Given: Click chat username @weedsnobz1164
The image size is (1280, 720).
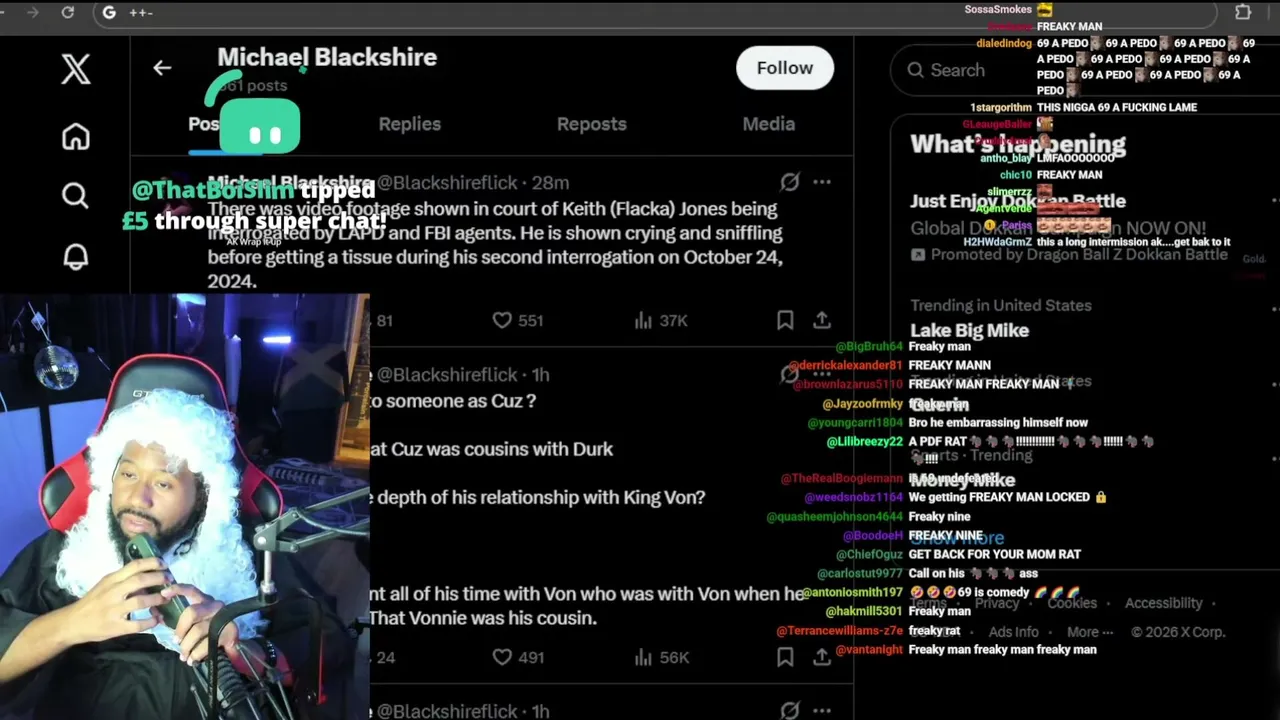Looking at the screenshot, I should click(853, 498).
